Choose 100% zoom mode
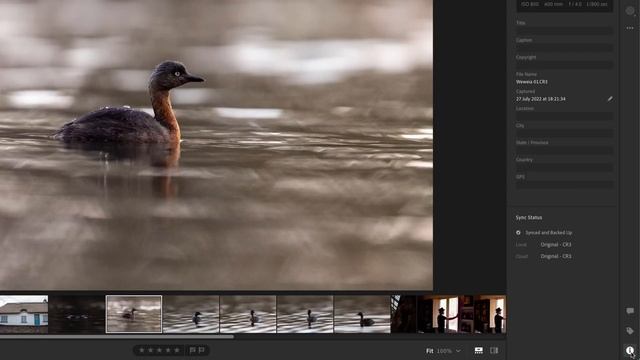The image size is (640, 360). tap(444, 351)
